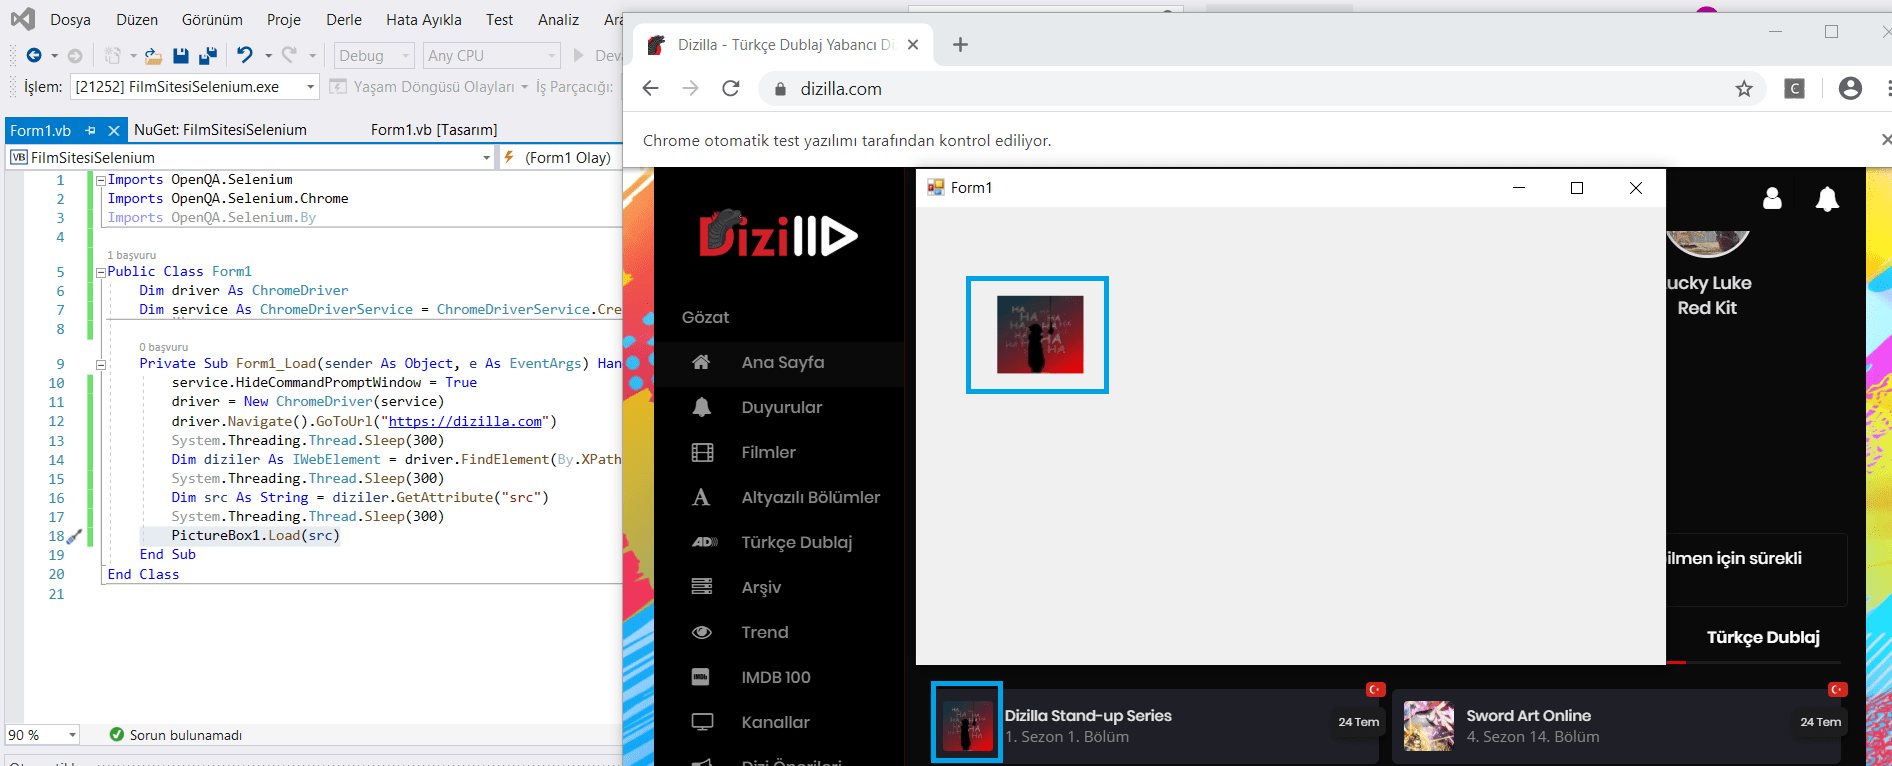This screenshot has height=766, width=1892.
Task: Click Dizilla user account icon
Action: click(x=1772, y=198)
